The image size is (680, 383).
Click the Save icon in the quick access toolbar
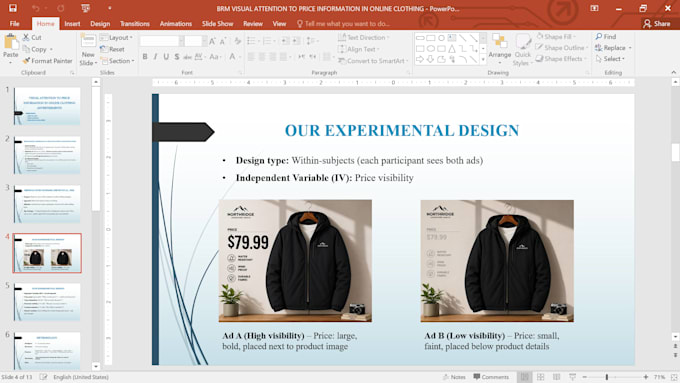pyautogui.click(x=13, y=8)
